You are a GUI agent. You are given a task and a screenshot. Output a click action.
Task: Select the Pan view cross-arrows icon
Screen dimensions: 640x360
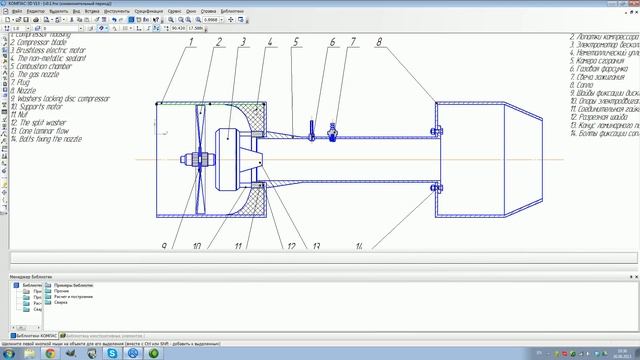[x=231, y=20]
